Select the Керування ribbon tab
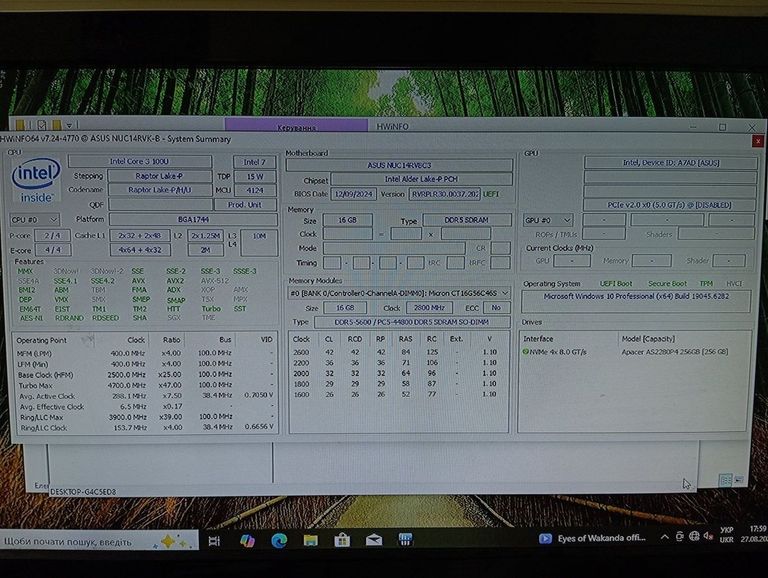 pyautogui.click(x=296, y=126)
